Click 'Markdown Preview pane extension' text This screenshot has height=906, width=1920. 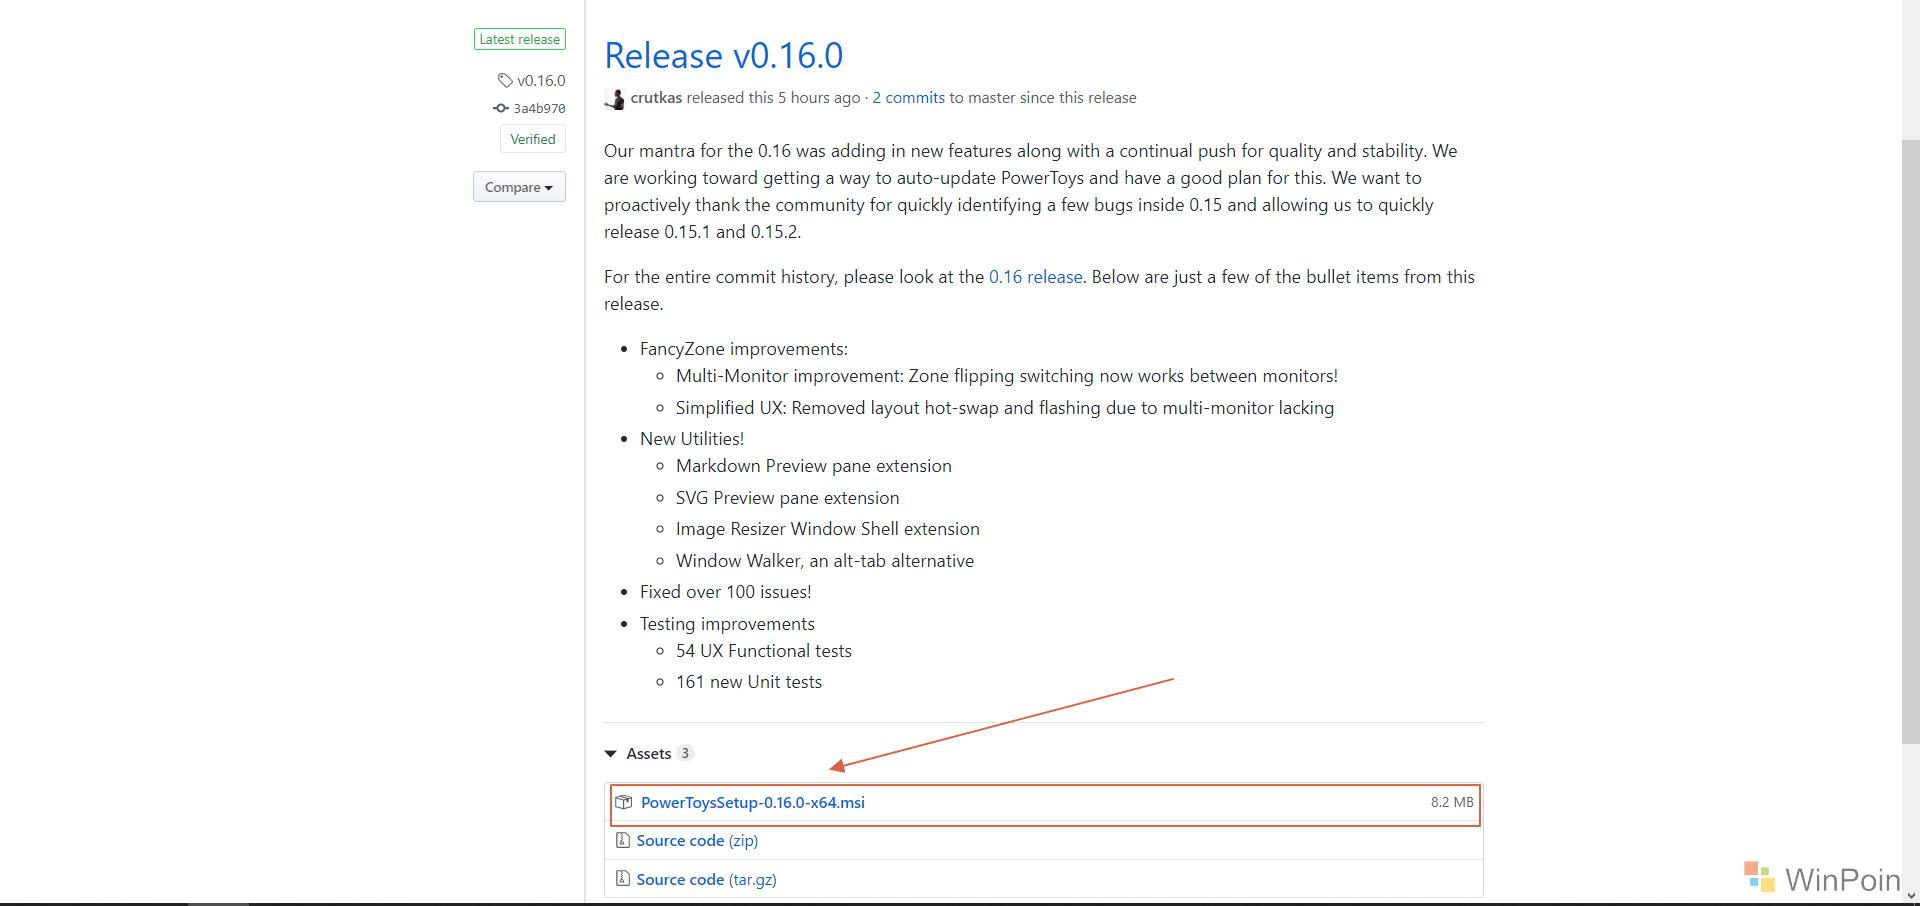(x=814, y=466)
